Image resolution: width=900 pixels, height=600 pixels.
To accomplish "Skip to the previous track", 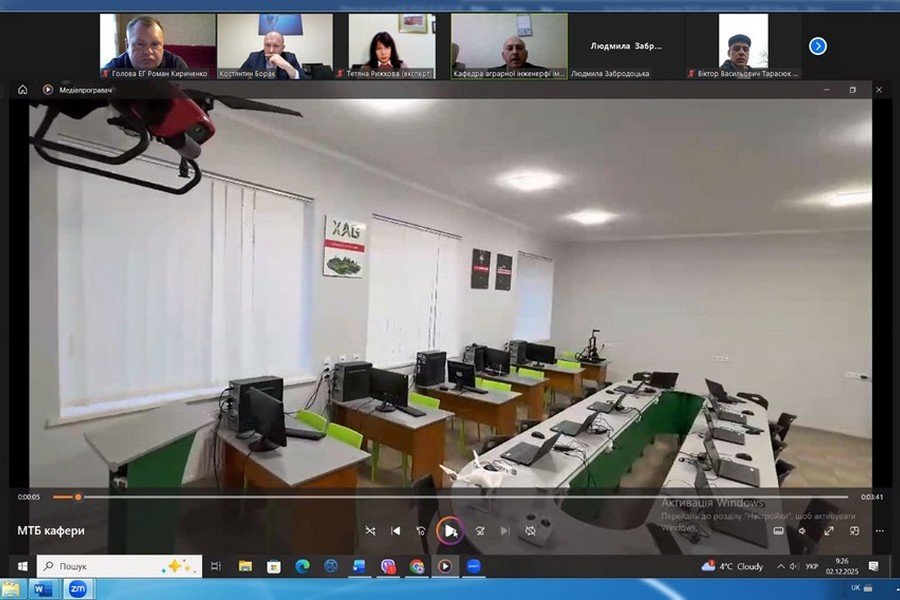I will [x=396, y=531].
